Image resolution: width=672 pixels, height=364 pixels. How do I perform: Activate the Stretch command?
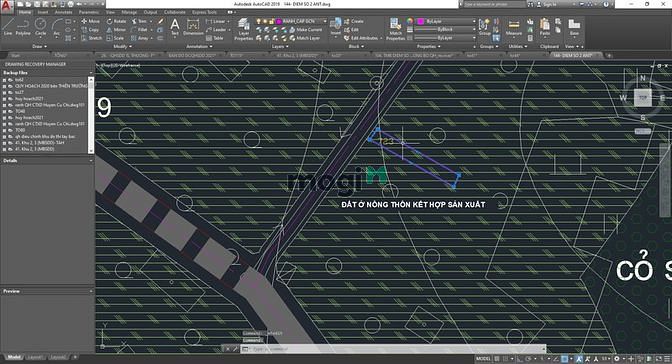91,38
